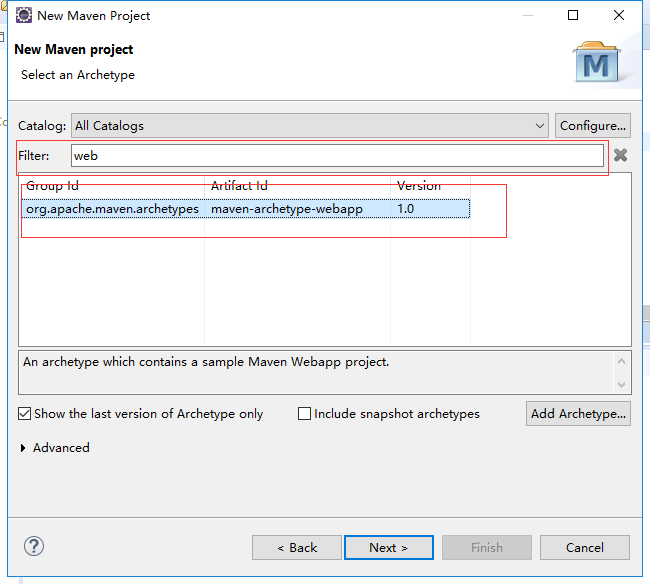
Task: Click into the Filter text field
Action: click(x=337, y=156)
